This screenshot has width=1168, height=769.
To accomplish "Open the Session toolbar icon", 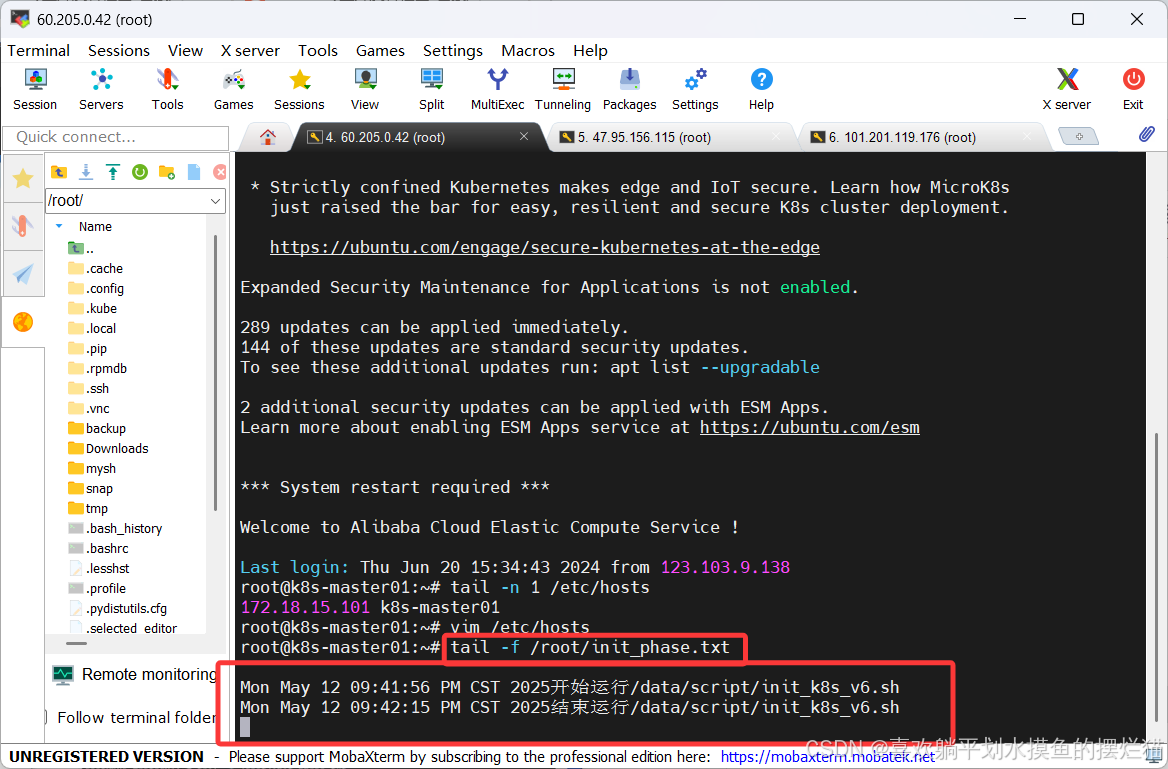I will (x=34, y=89).
